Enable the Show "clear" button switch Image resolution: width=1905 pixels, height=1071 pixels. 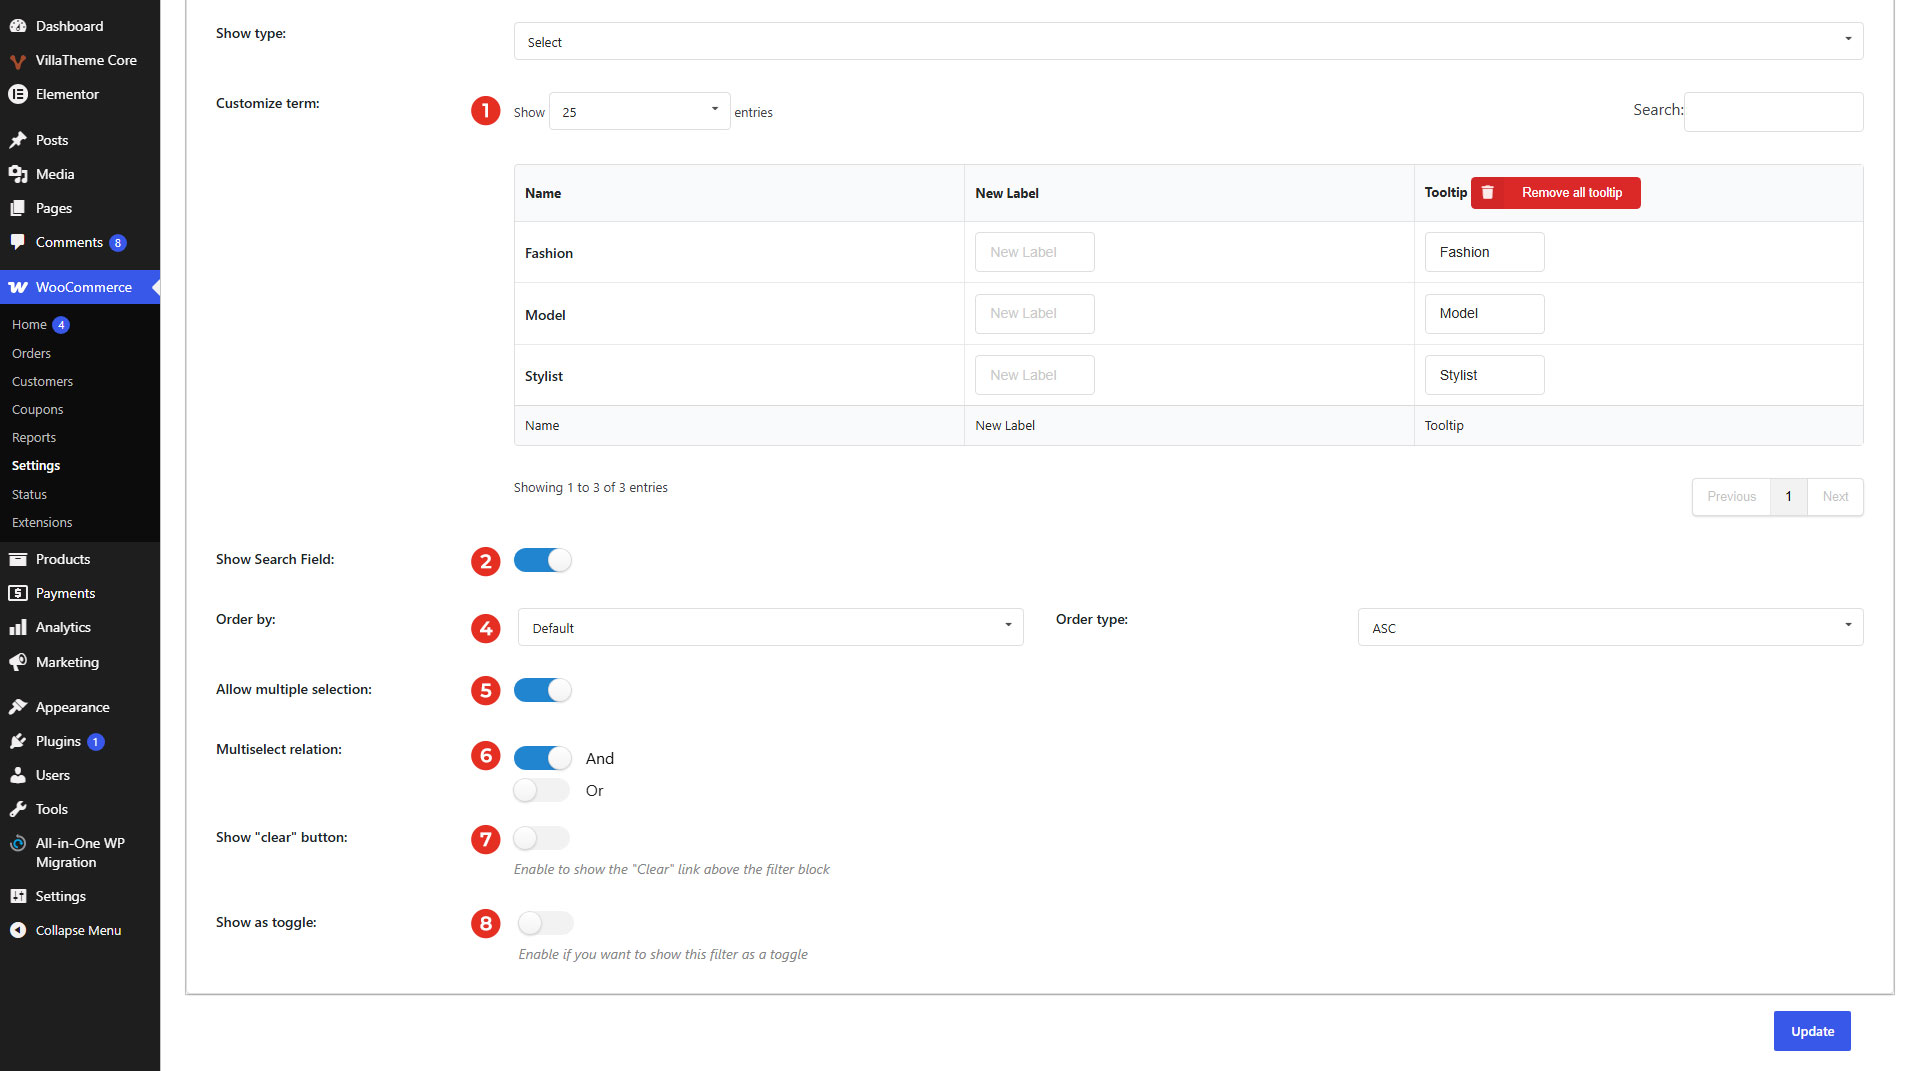[542, 838]
